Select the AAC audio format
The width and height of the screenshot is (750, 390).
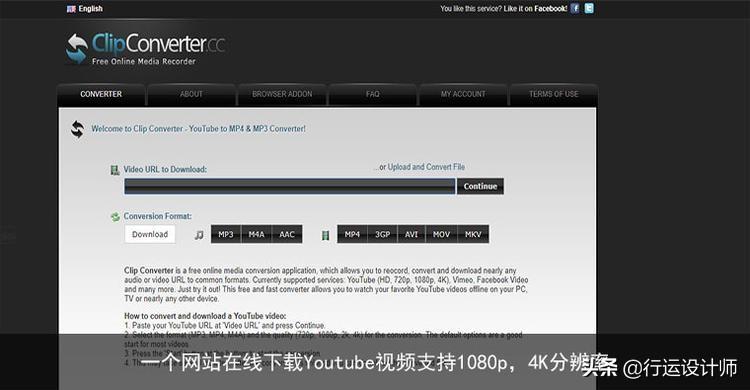[287, 234]
